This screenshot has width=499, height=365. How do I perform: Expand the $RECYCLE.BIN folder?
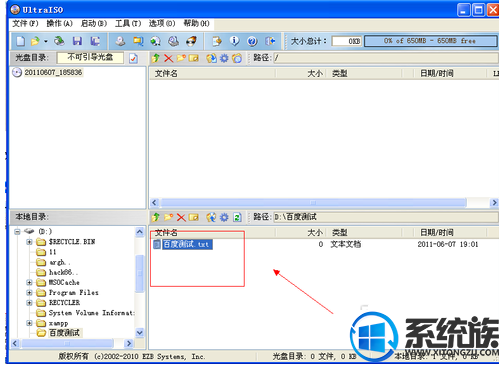pos(29,242)
